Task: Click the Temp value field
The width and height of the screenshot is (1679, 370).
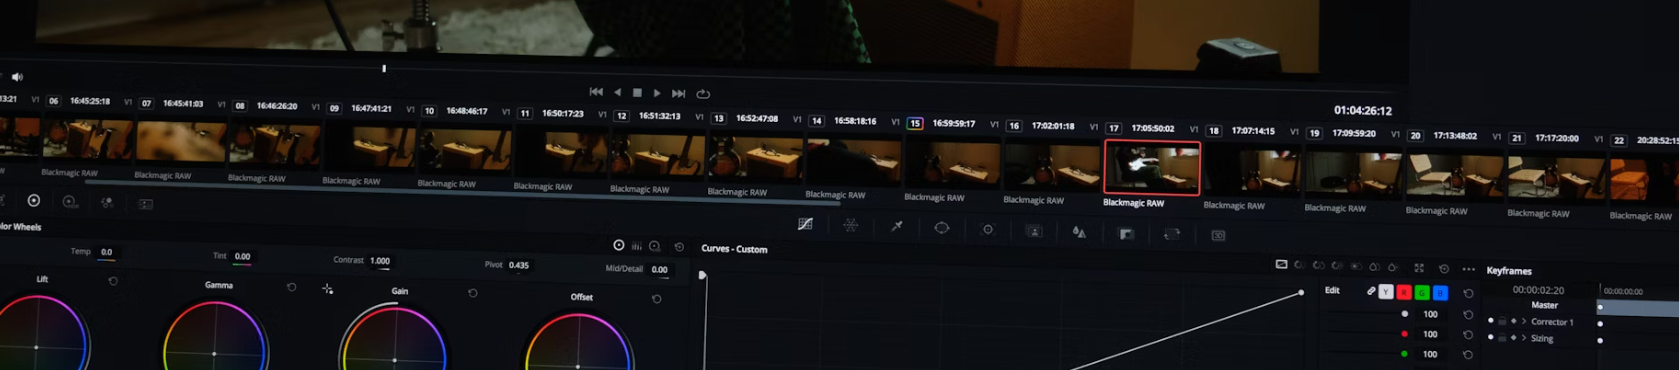Action: click(x=106, y=252)
